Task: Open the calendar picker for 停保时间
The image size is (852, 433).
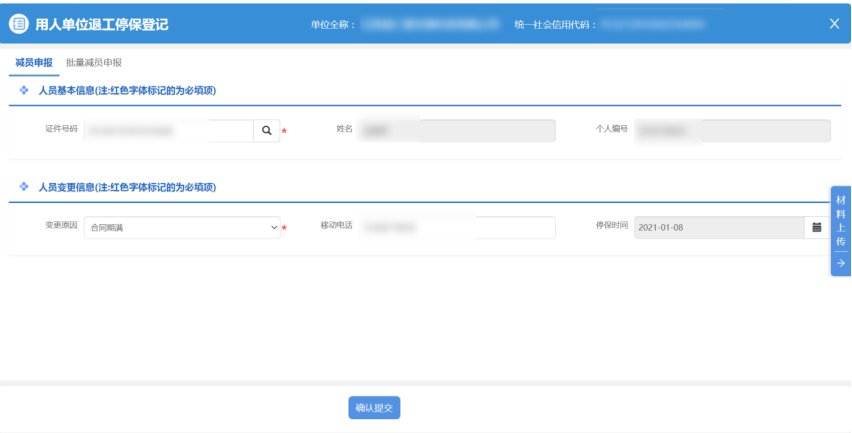Action: click(817, 228)
